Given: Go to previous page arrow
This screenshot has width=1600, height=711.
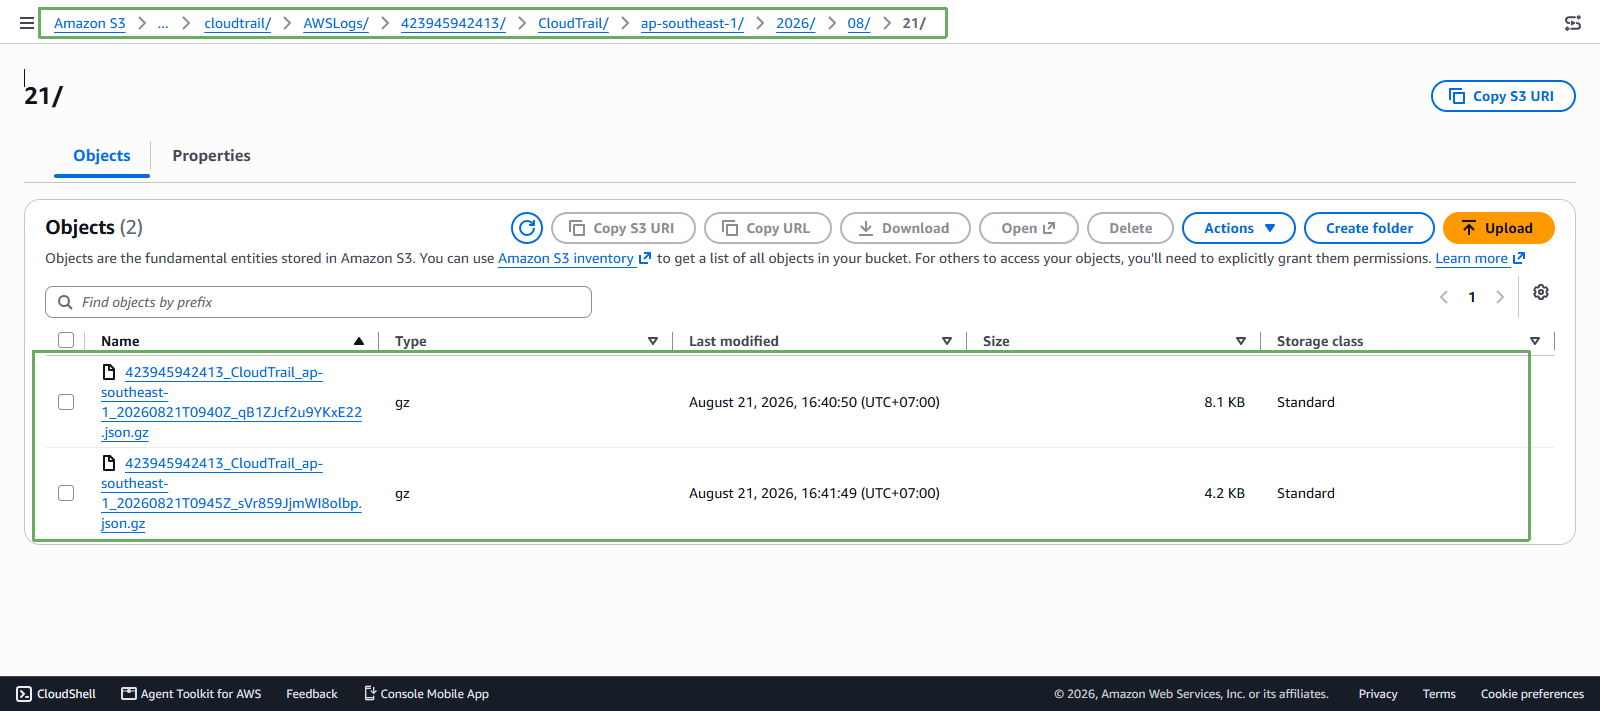Looking at the screenshot, I should (x=1444, y=297).
